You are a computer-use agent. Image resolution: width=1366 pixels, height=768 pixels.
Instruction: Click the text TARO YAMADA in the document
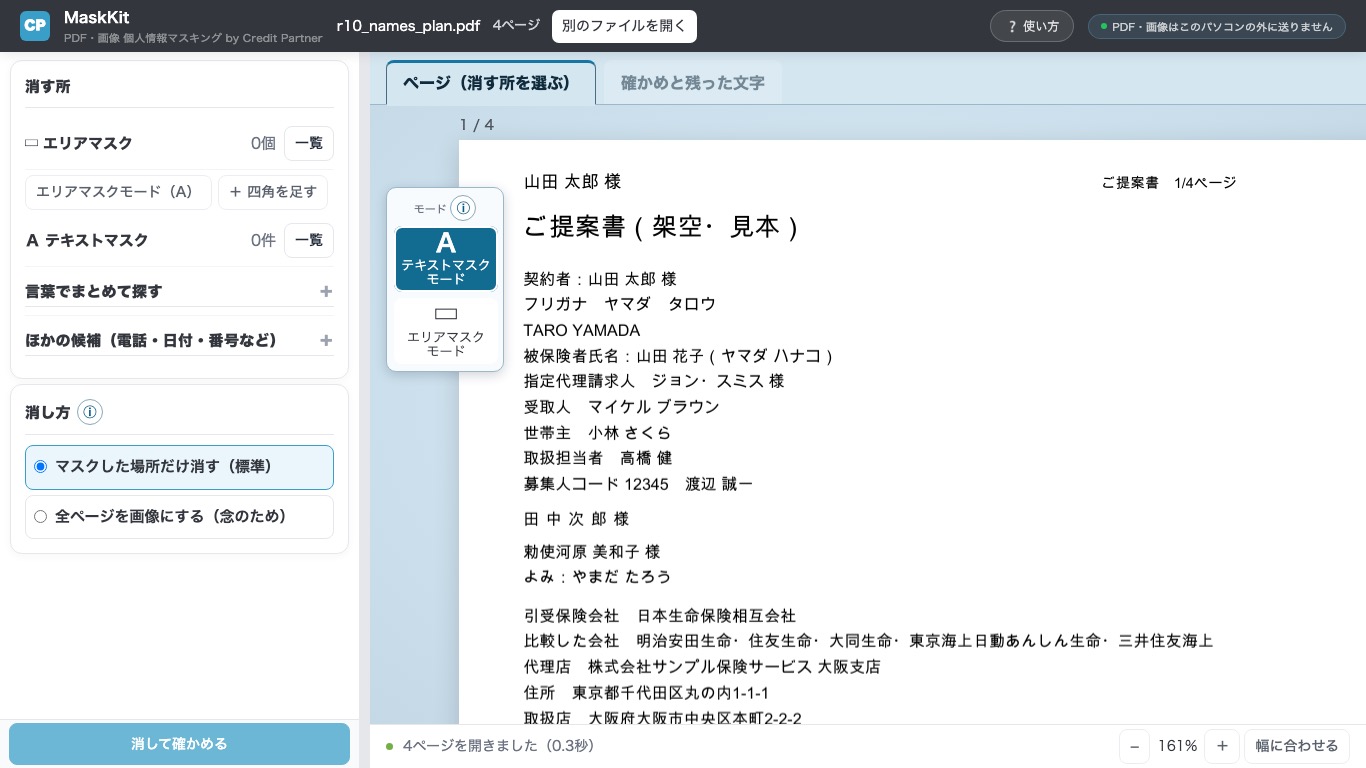[582, 330]
